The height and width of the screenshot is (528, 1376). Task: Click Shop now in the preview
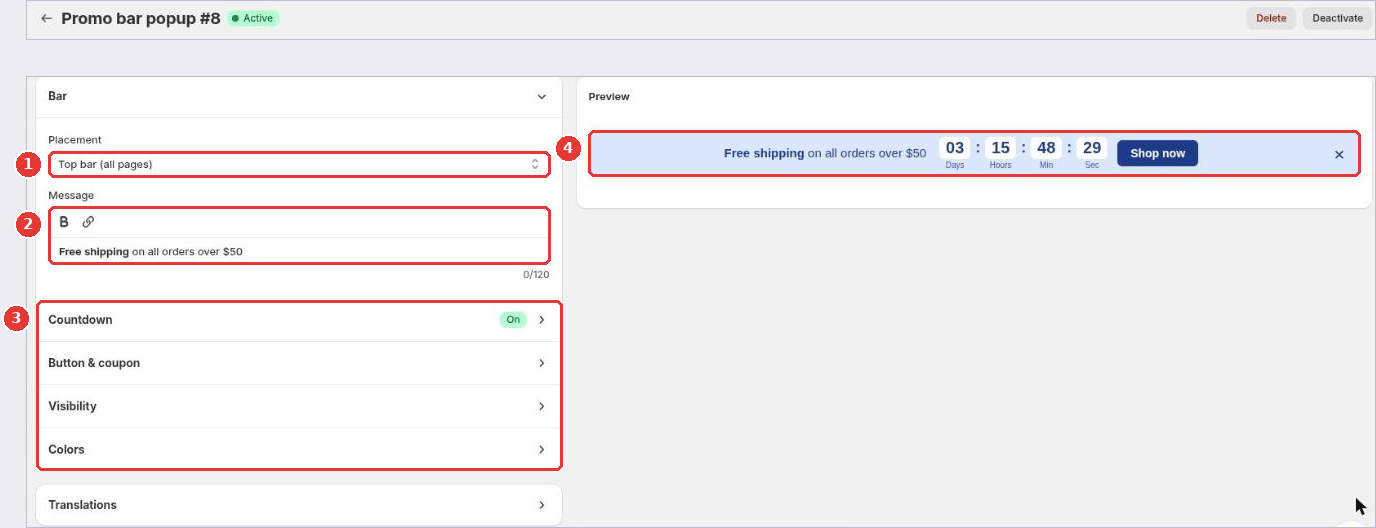pos(1157,153)
